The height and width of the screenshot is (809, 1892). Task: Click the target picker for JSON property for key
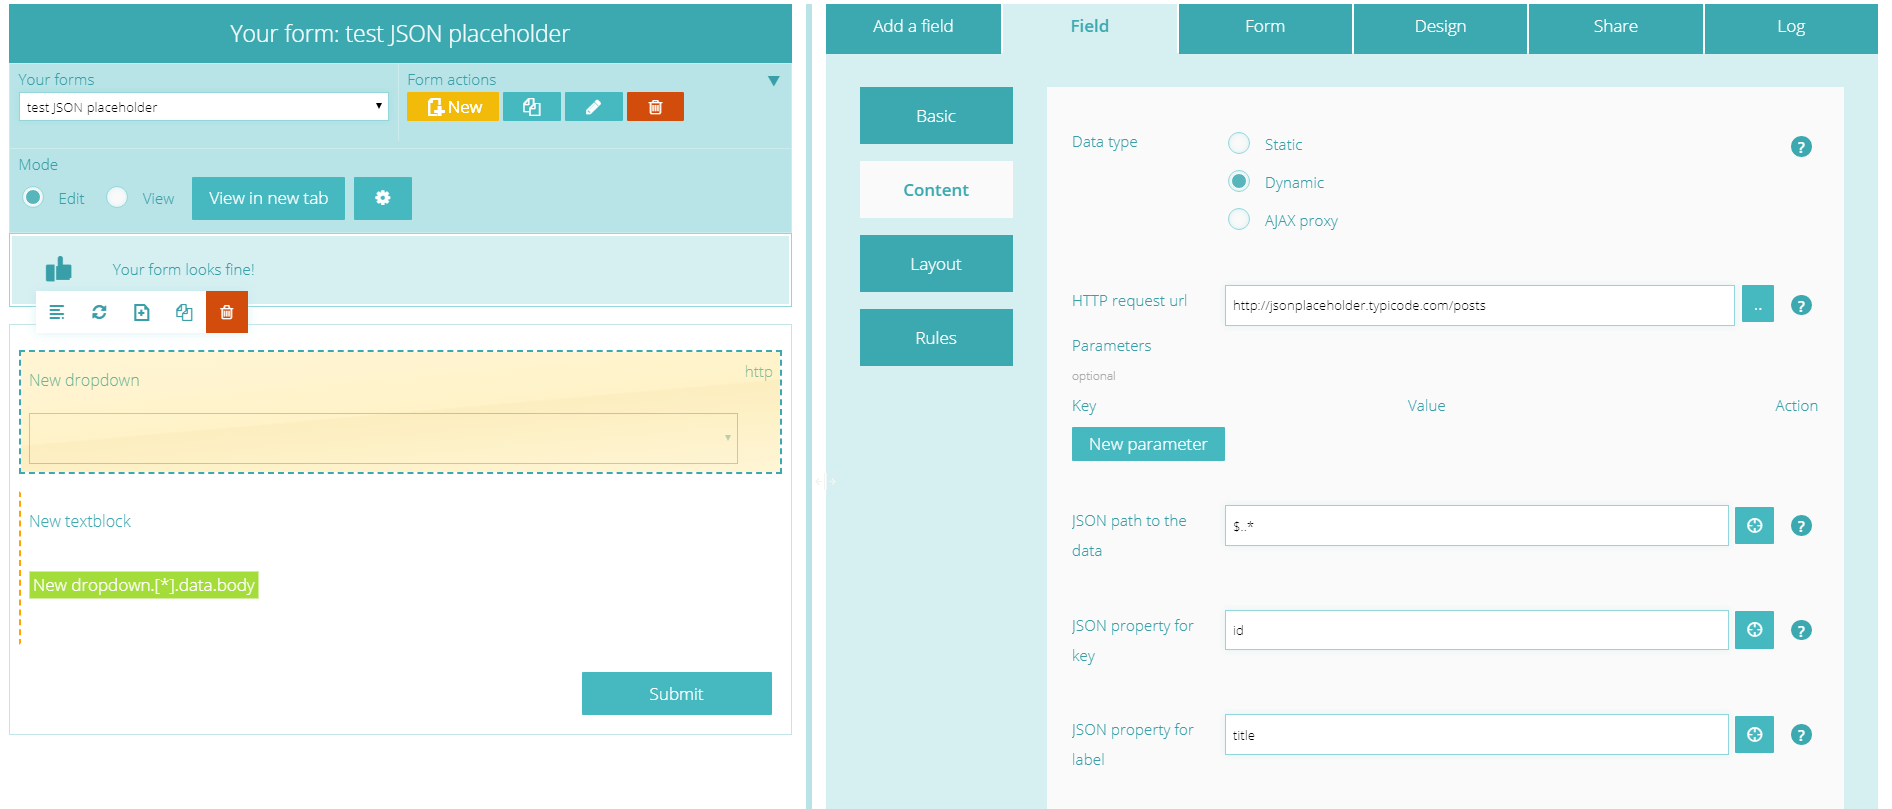pos(1754,630)
